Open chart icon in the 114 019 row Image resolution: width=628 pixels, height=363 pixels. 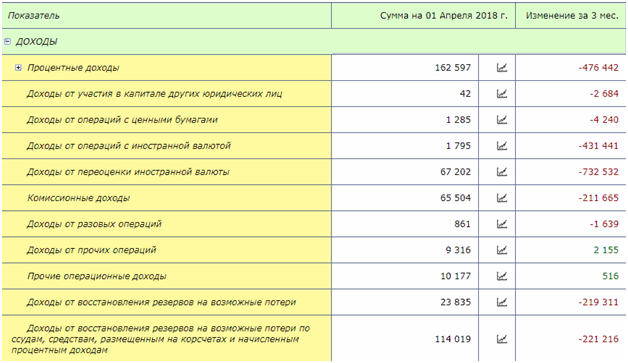click(501, 339)
